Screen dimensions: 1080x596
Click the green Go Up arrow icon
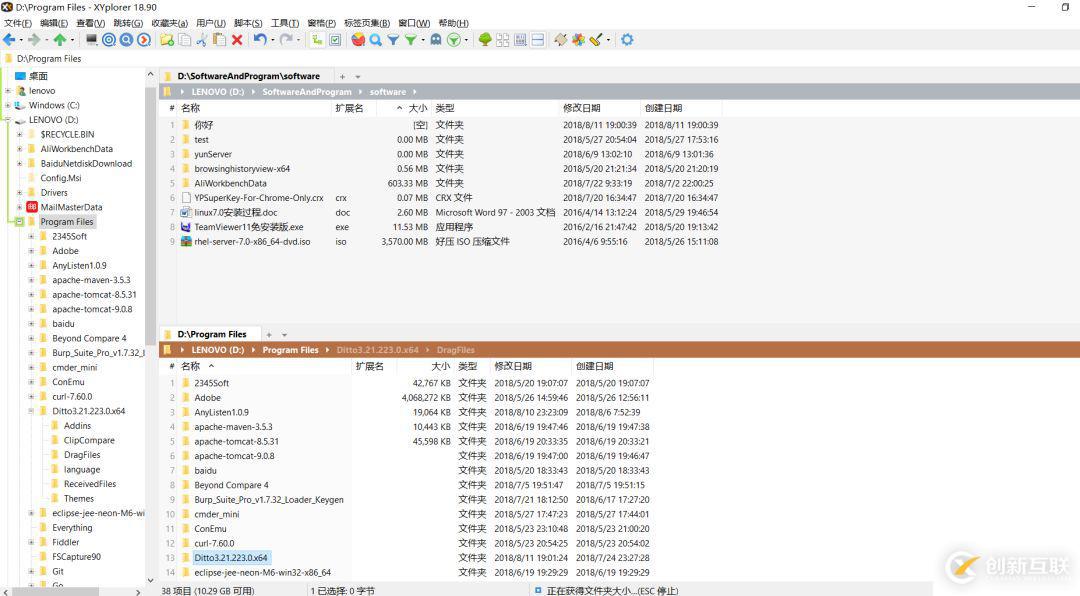(59, 40)
